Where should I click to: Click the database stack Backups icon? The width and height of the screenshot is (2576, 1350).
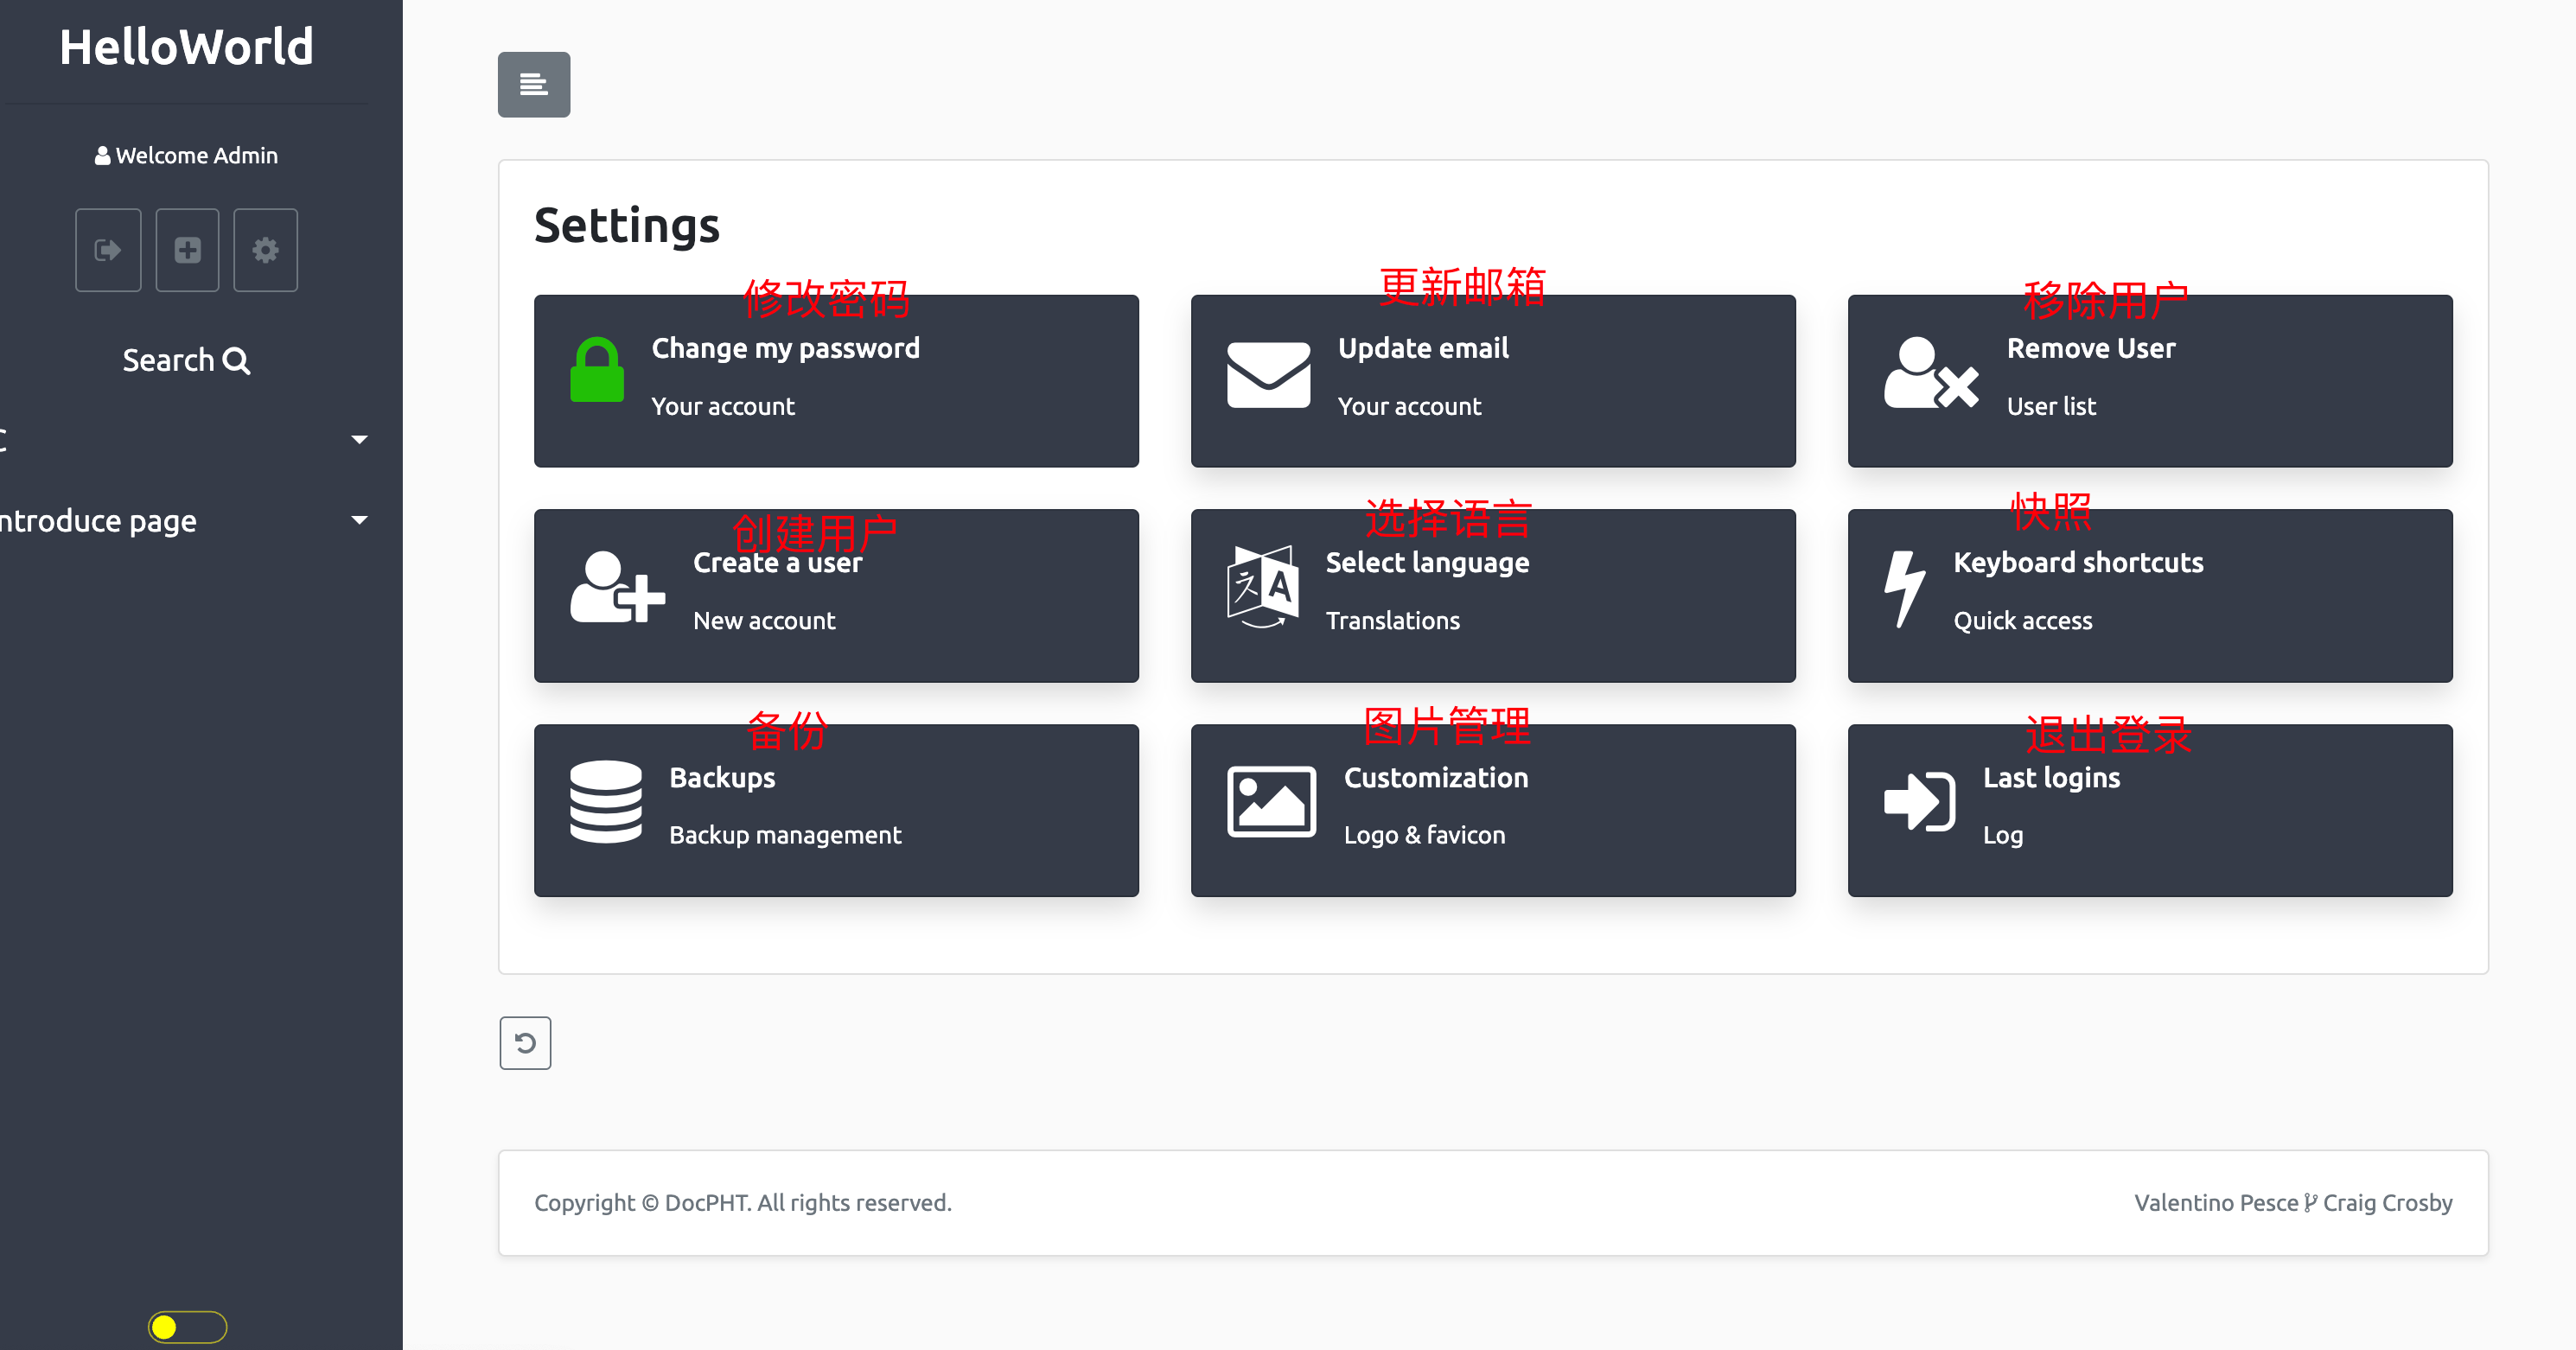(606, 802)
